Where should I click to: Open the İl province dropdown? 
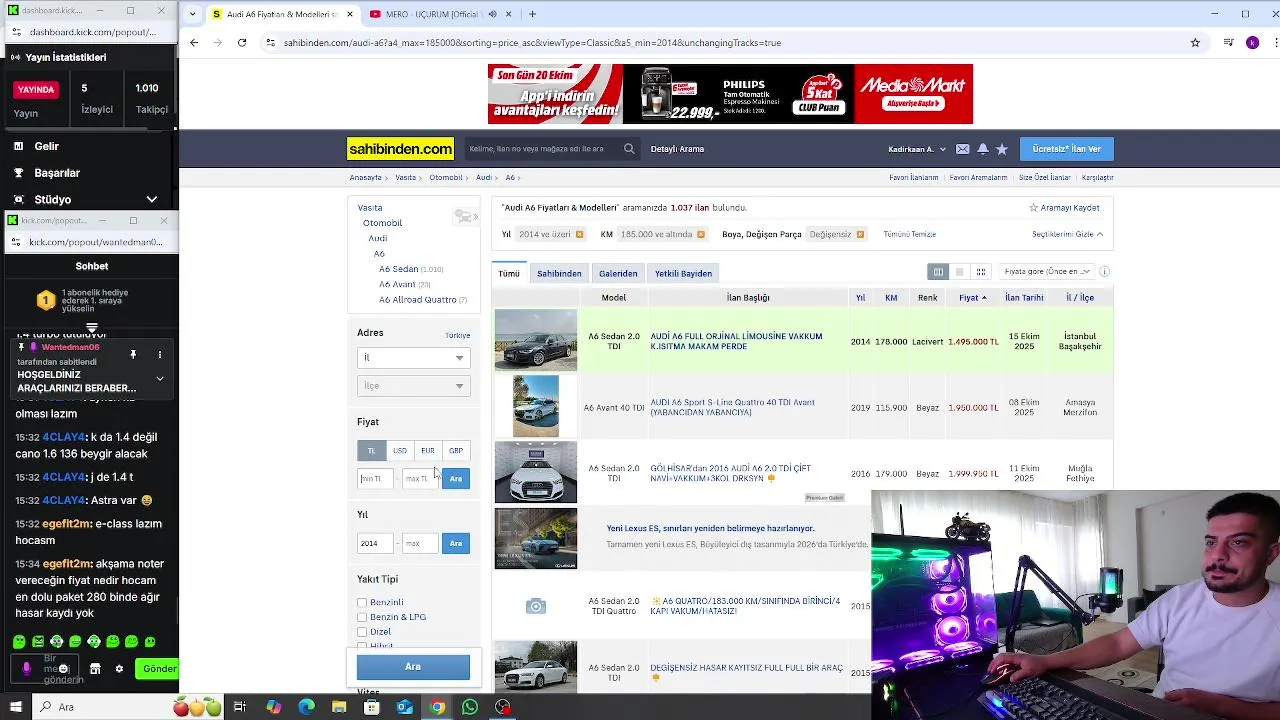[x=413, y=358]
